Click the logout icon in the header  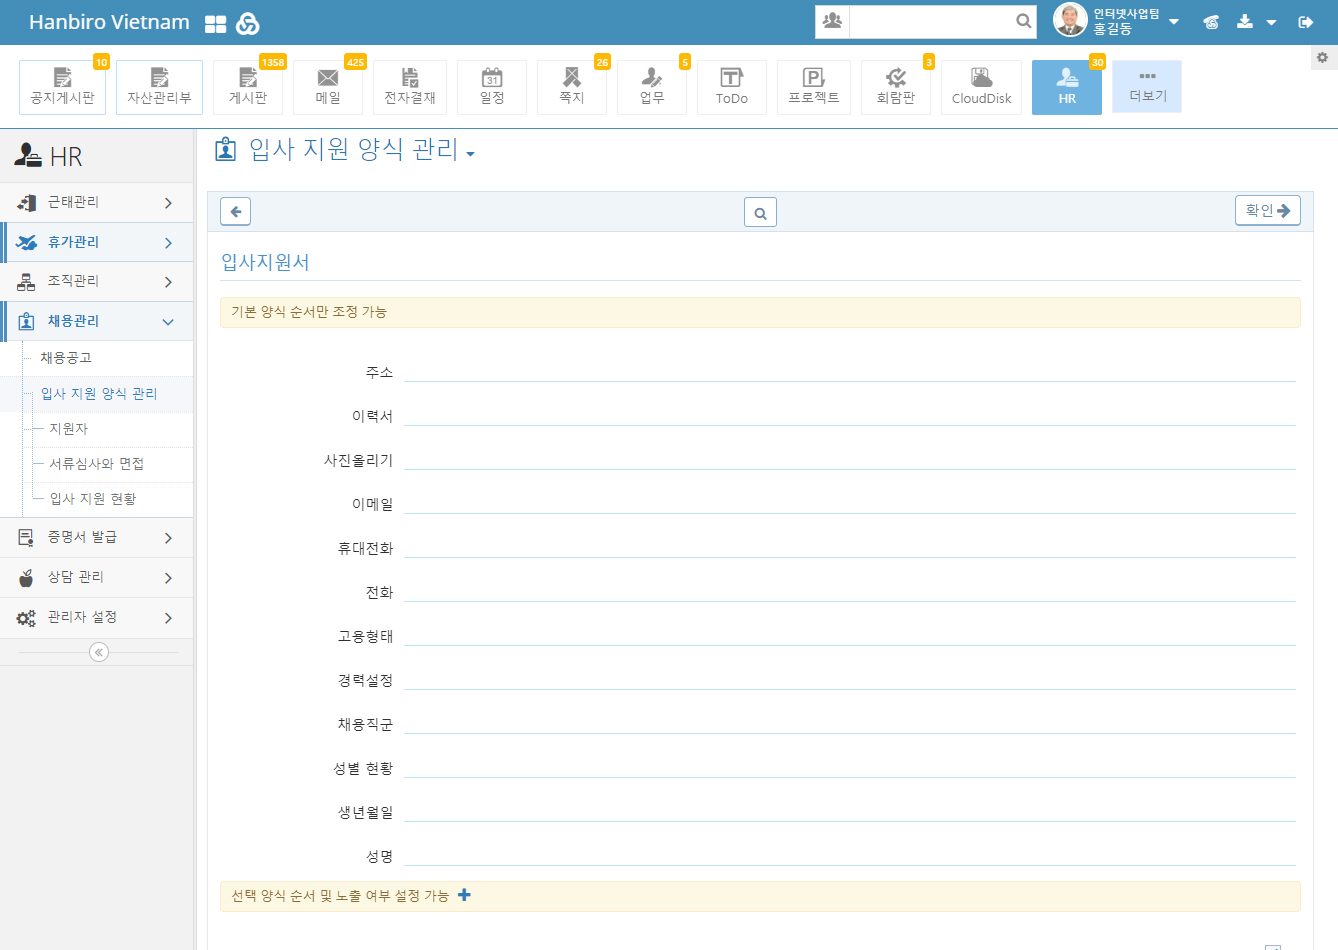1305,22
